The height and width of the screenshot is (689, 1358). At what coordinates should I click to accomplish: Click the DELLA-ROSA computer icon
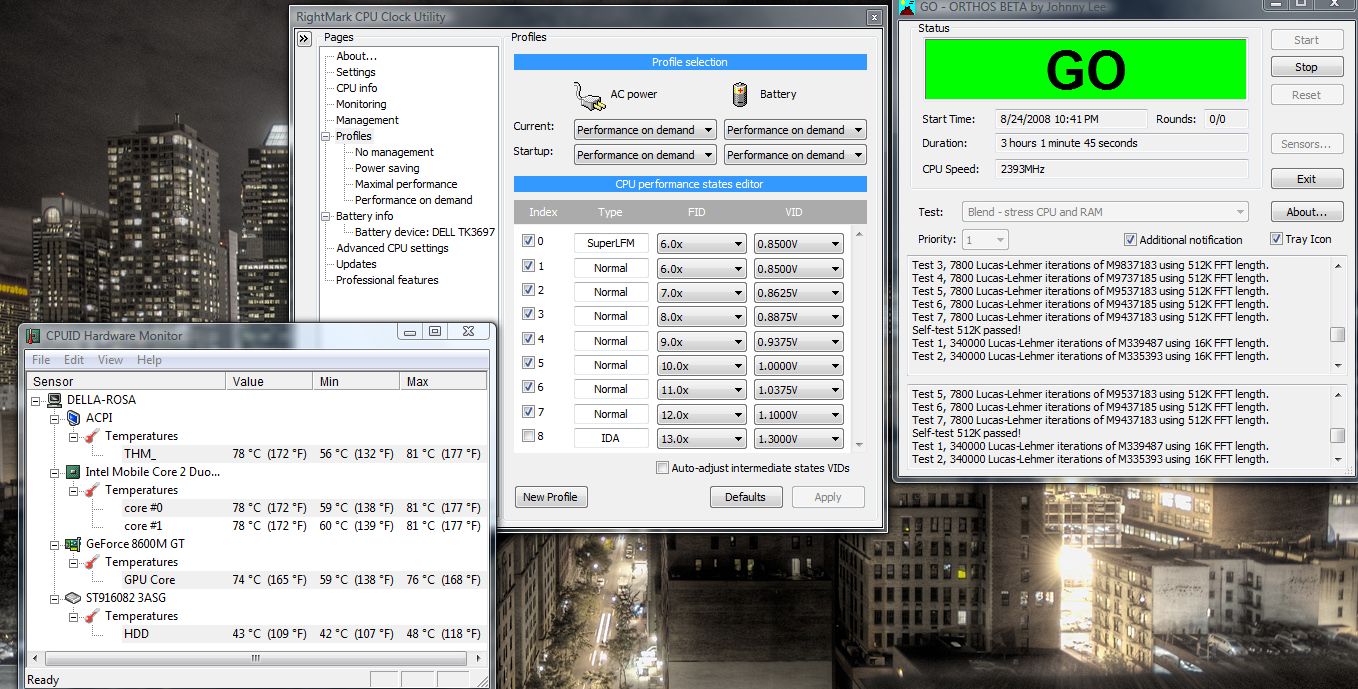click(x=55, y=400)
